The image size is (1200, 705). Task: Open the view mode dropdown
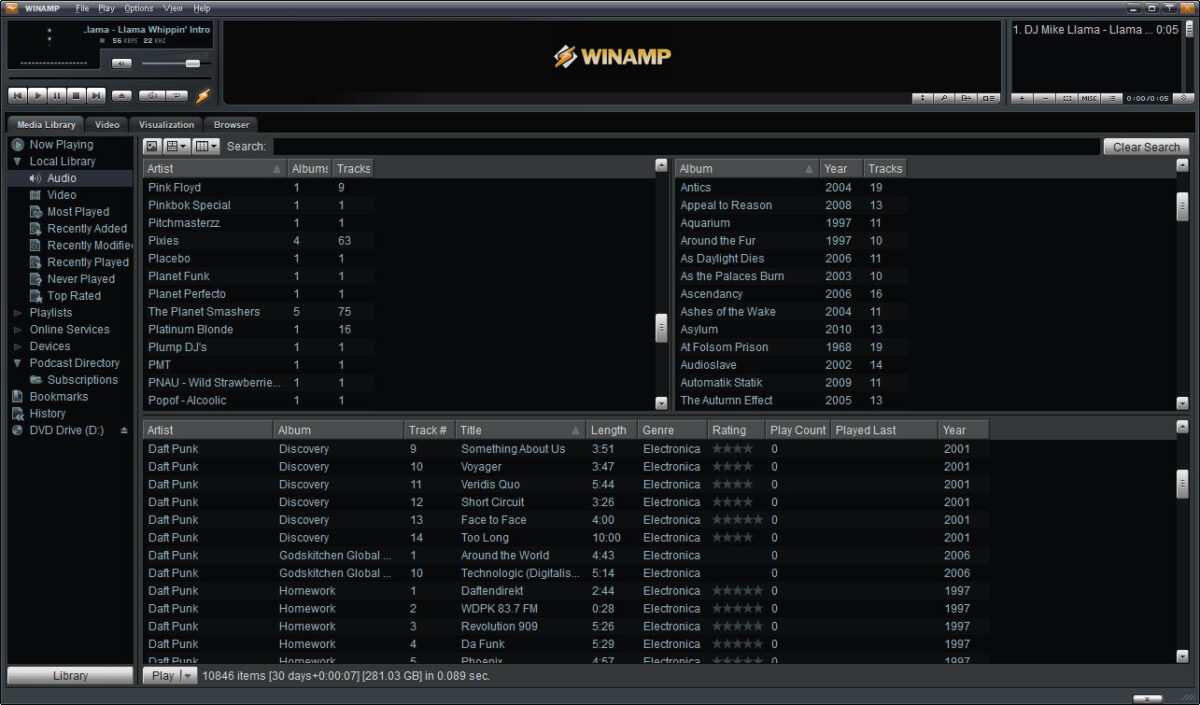point(176,146)
